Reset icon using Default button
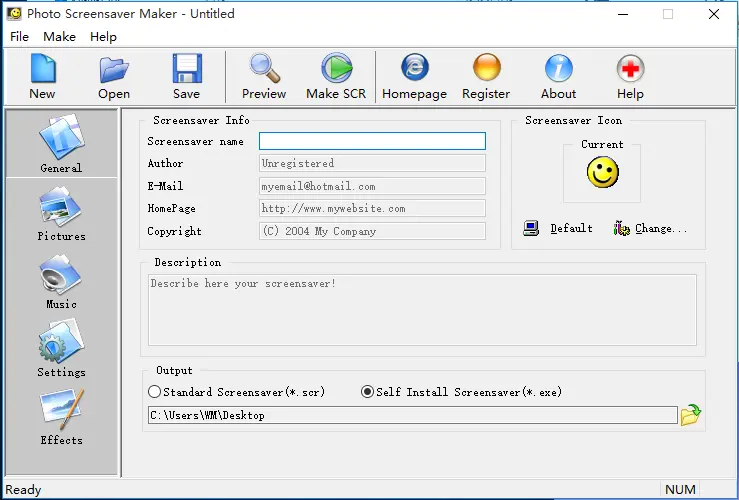Viewport: 739px width, 500px height. click(x=558, y=229)
